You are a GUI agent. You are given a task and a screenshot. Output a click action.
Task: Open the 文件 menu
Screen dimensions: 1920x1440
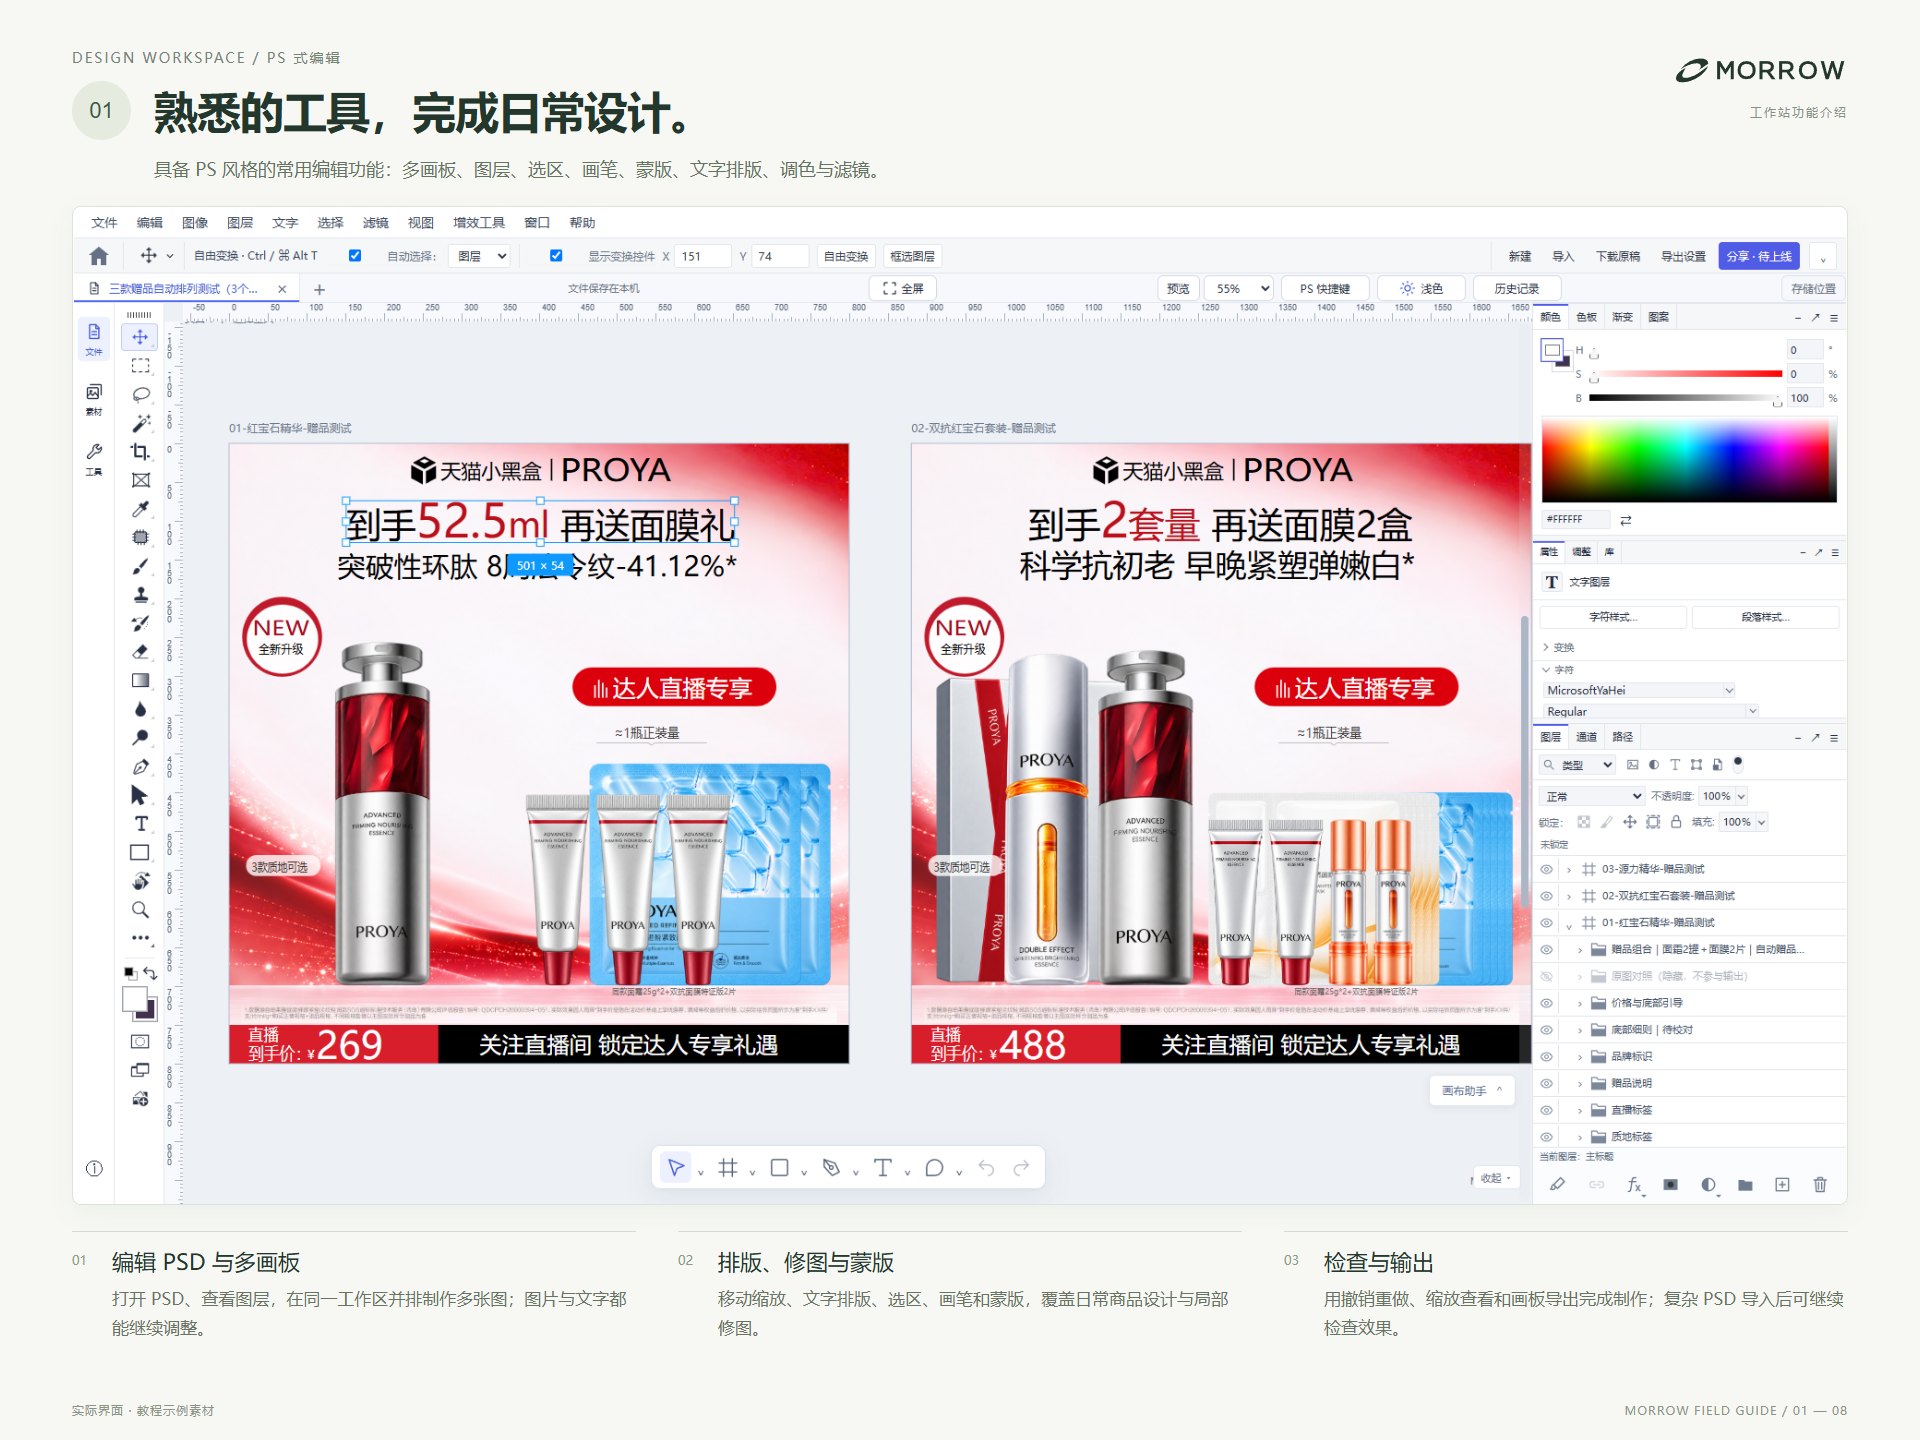(x=104, y=222)
